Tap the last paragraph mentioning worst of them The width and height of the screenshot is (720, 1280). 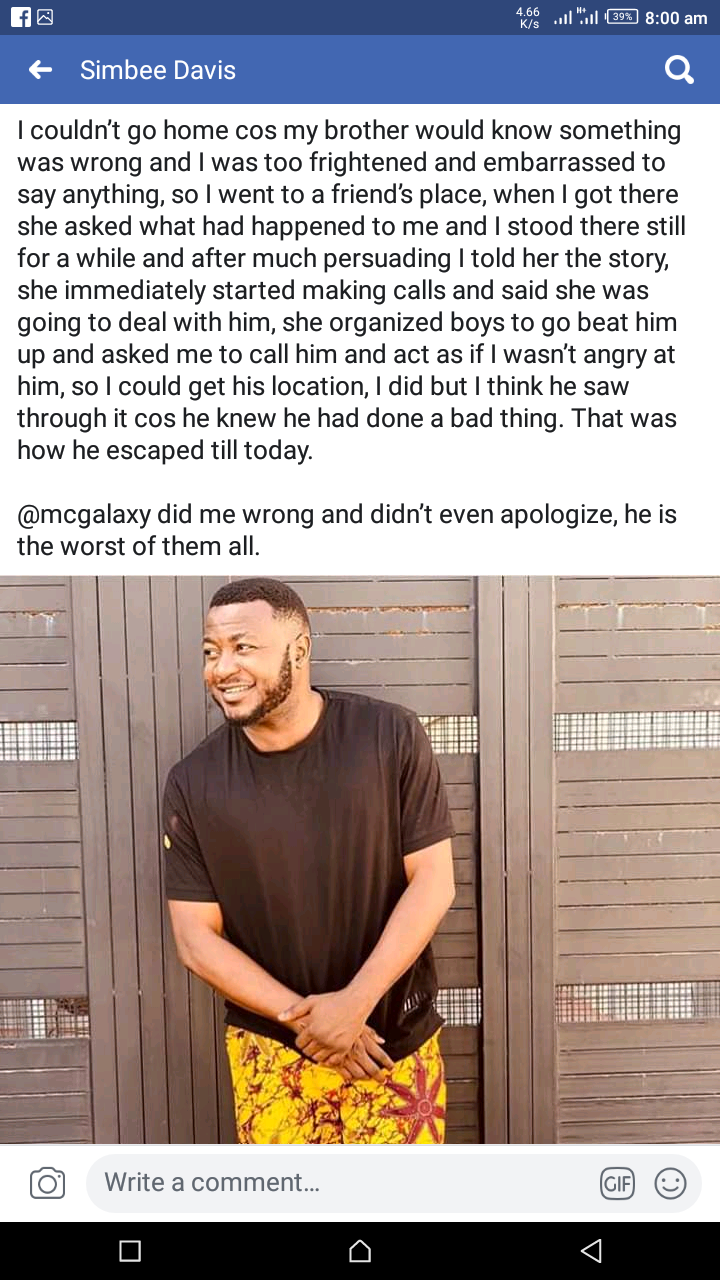pos(347,530)
